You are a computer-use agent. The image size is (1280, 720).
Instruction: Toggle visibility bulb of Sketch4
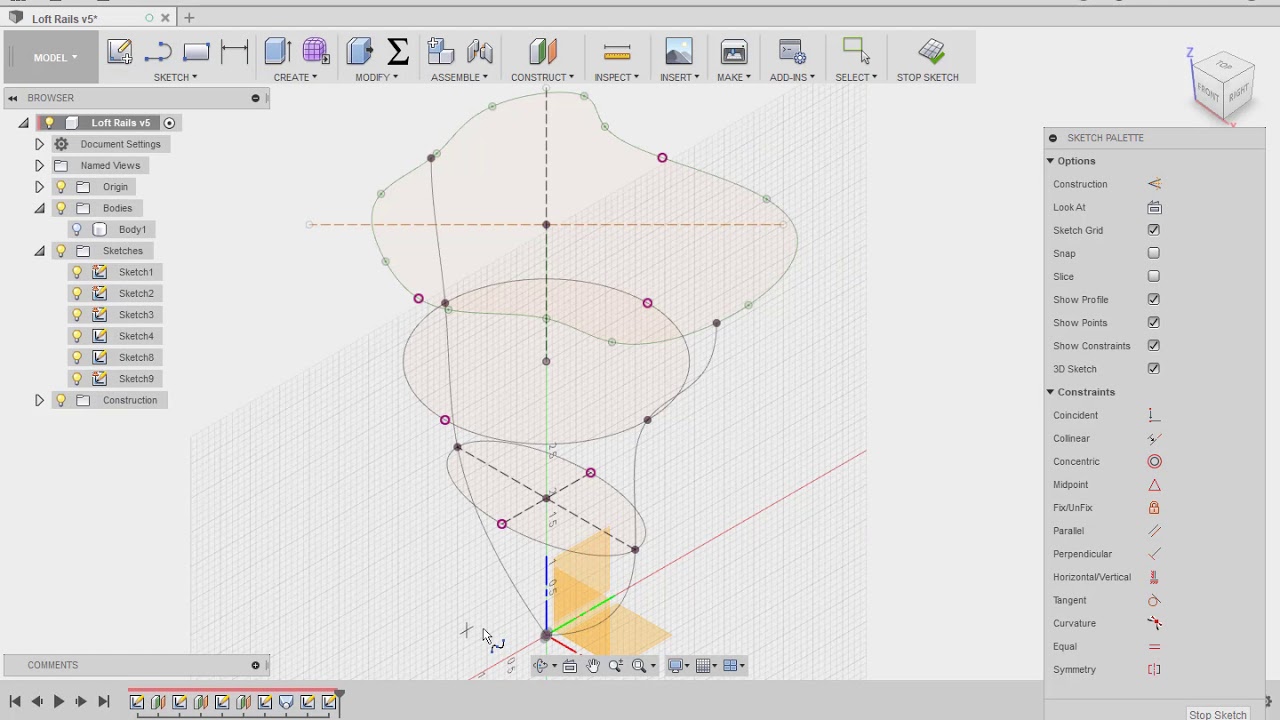77,336
